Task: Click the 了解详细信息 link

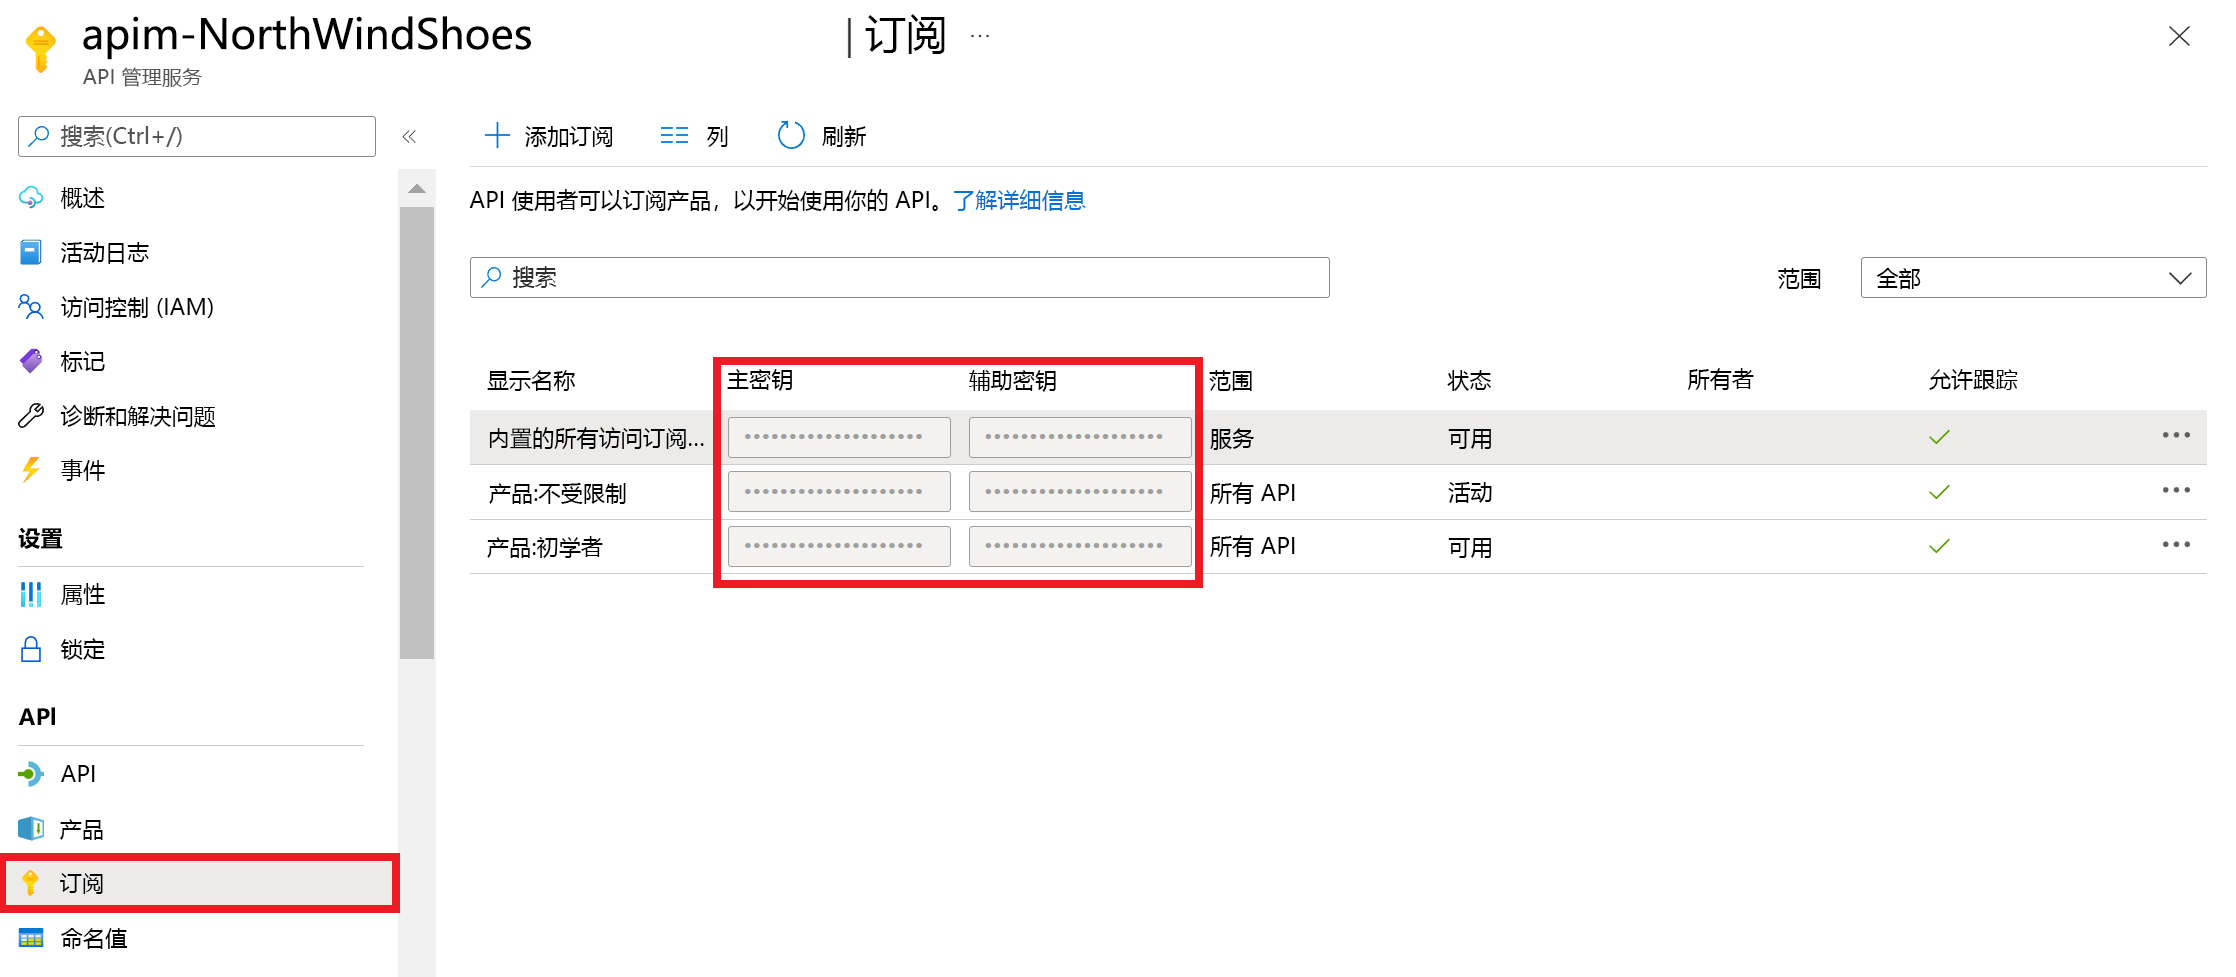Action: point(1018,200)
